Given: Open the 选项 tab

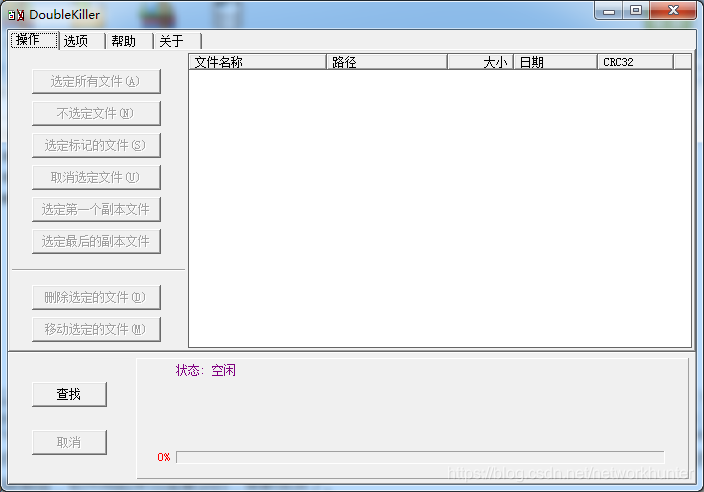Looking at the screenshot, I should [82, 41].
